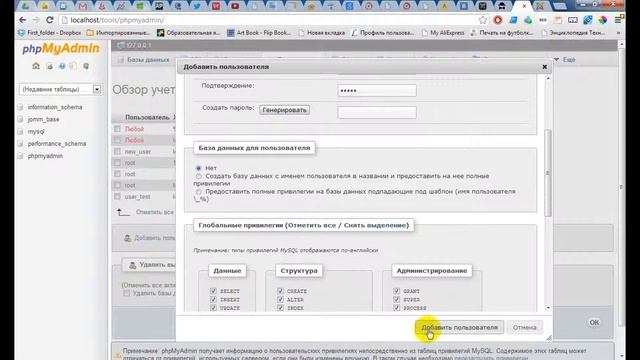The height and width of the screenshot is (360, 640).
Task: Click the dialog scrollbar up arrow
Action: point(548,78)
